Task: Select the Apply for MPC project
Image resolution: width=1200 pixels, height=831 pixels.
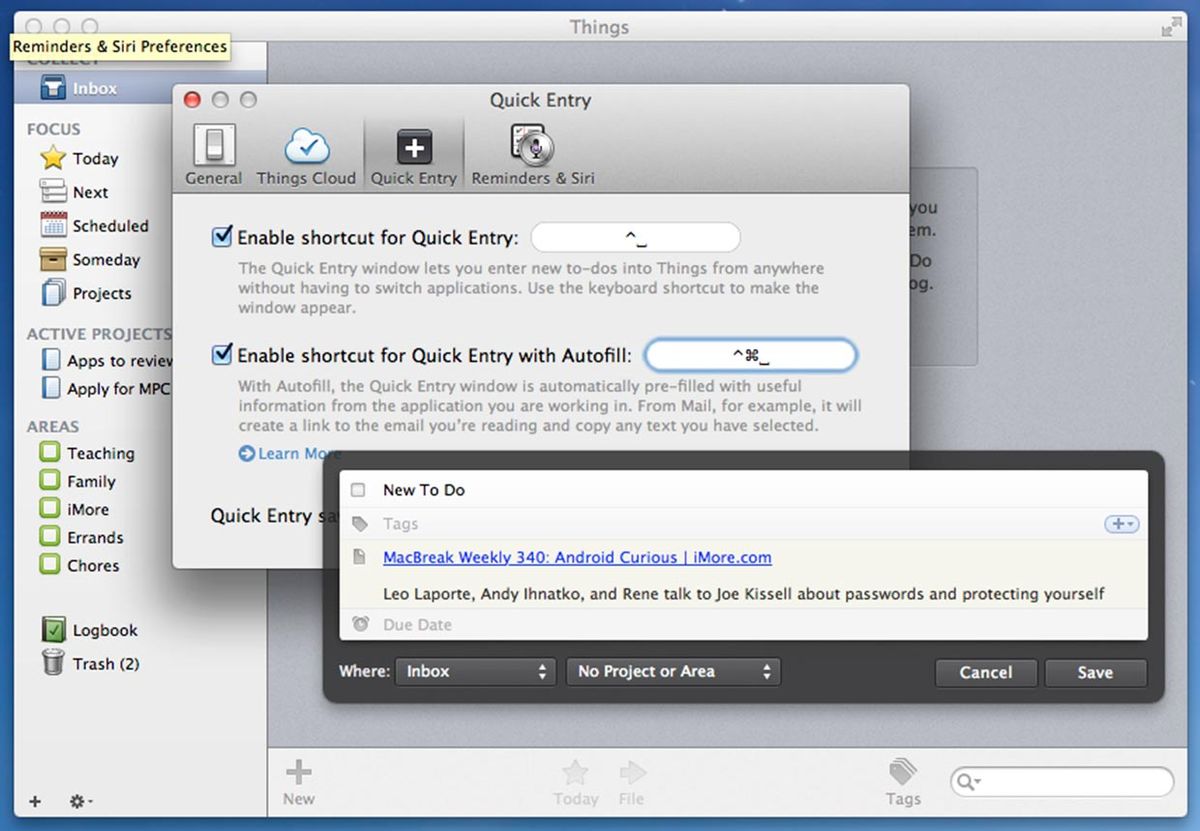Action: (x=106, y=389)
